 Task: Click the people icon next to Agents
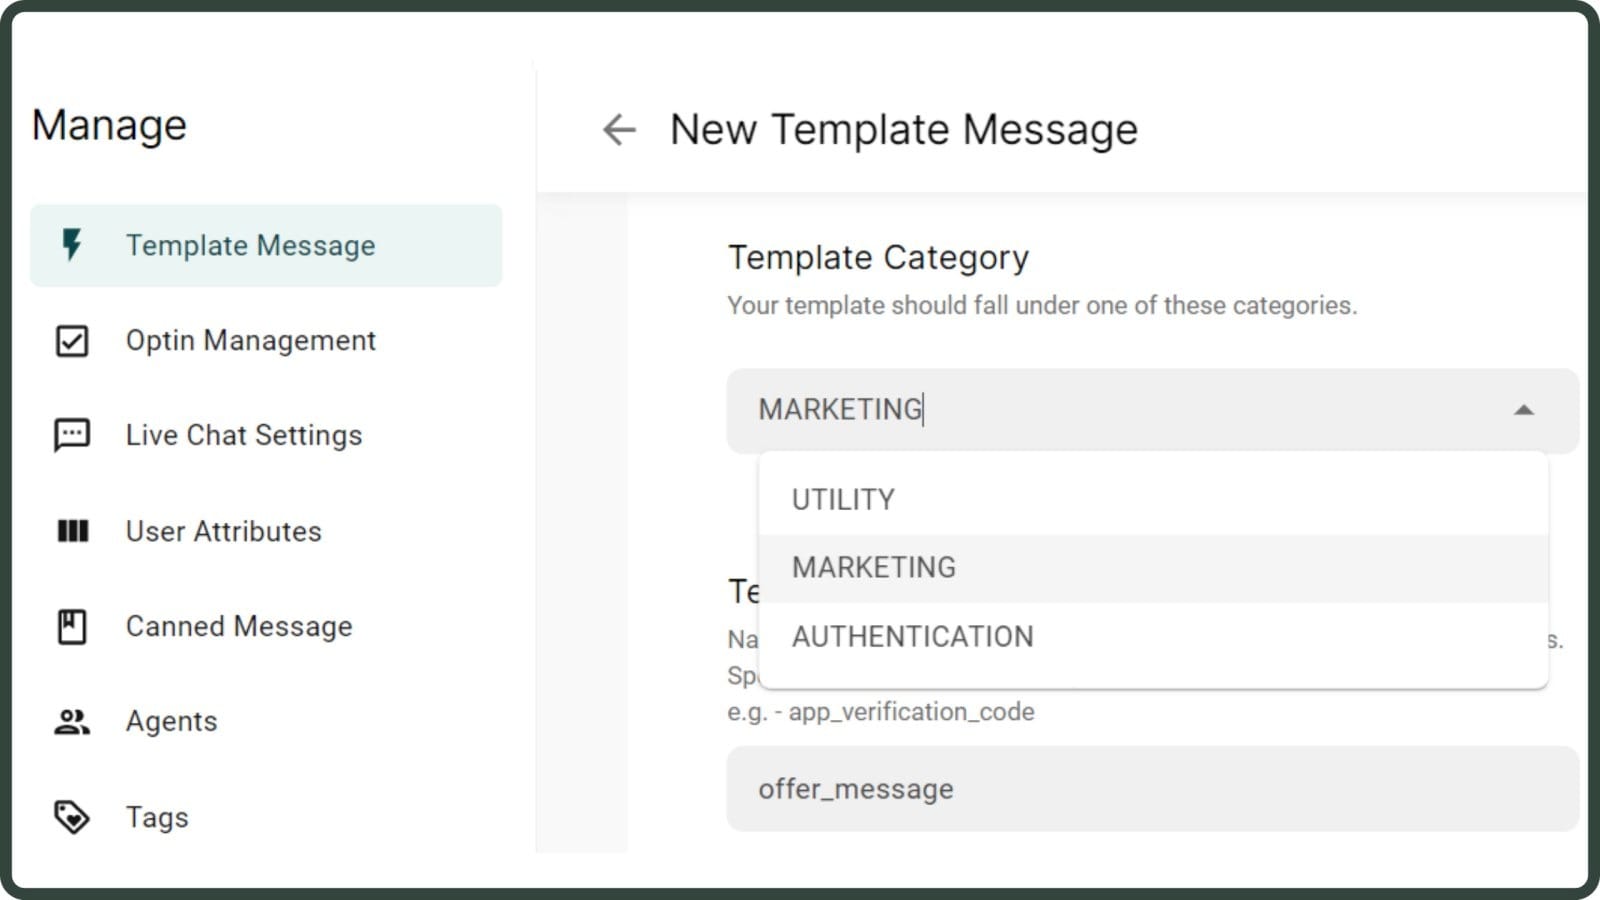tap(72, 722)
